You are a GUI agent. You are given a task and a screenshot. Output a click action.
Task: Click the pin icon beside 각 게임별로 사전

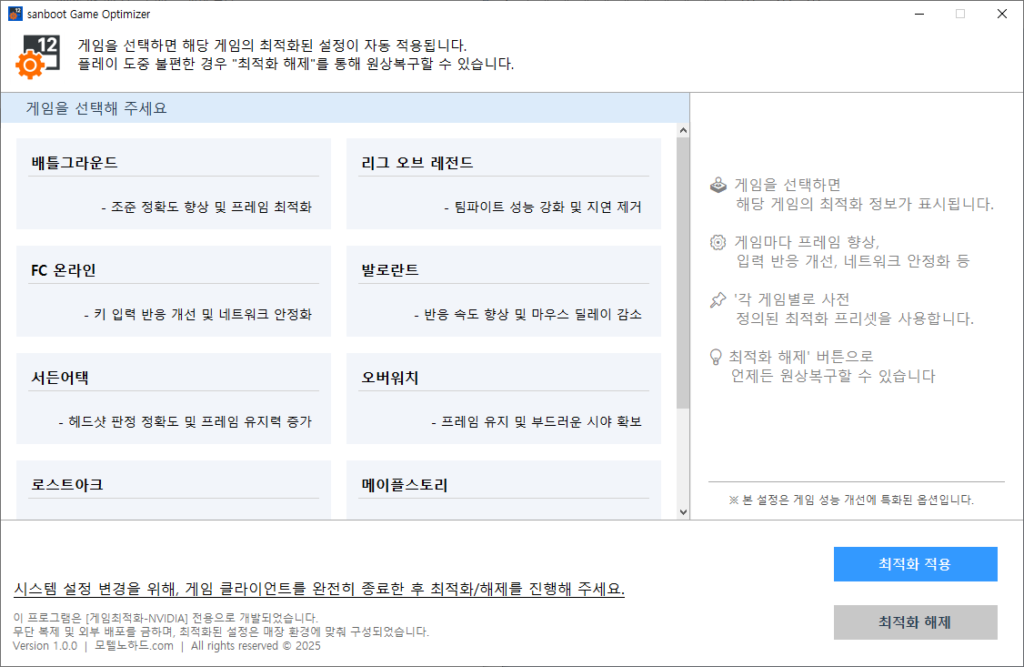pyautogui.click(x=717, y=299)
